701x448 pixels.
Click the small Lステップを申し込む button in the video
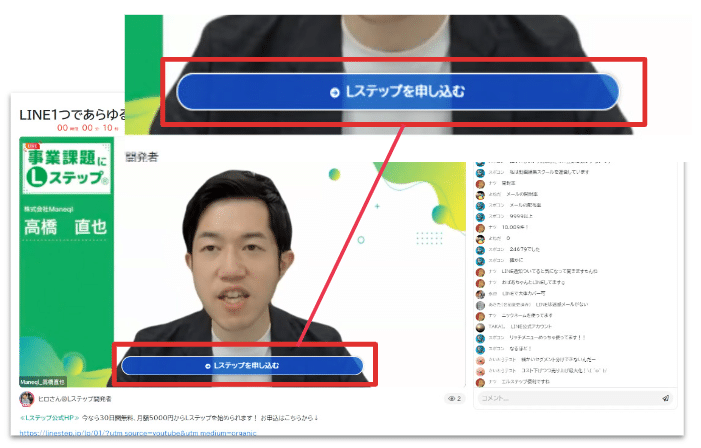click(x=242, y=365)
